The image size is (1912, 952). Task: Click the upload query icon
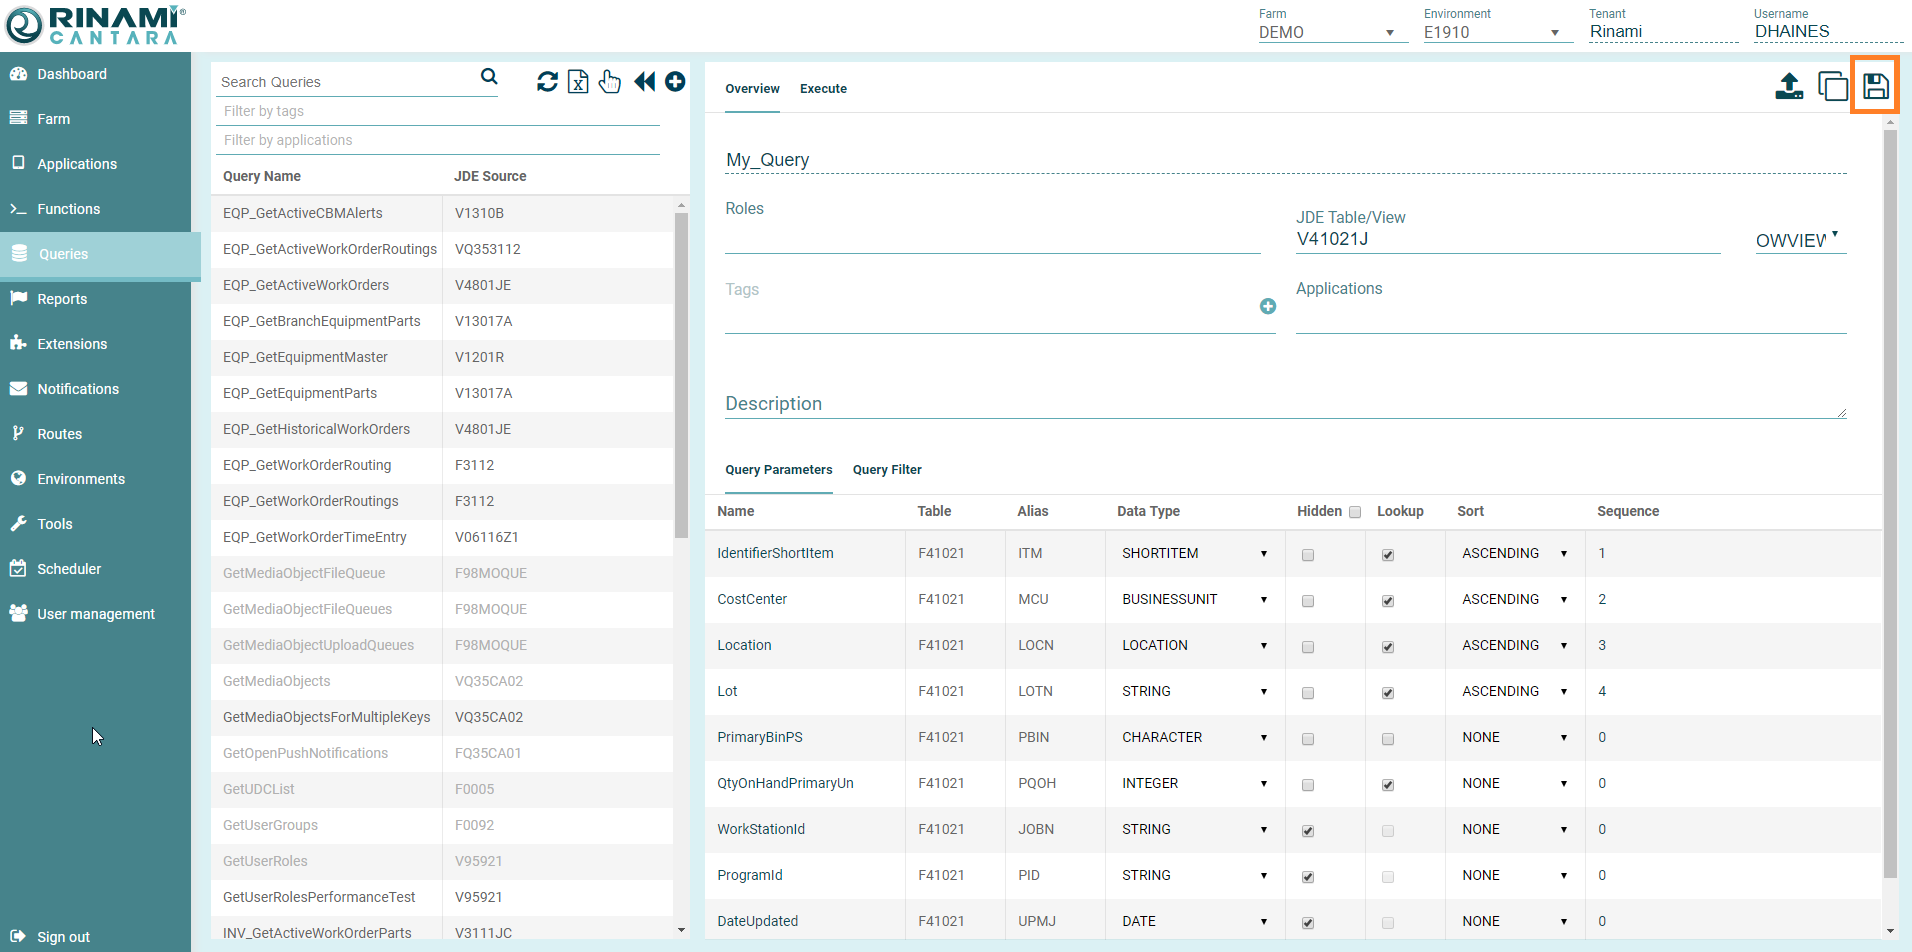[1788, 87]
